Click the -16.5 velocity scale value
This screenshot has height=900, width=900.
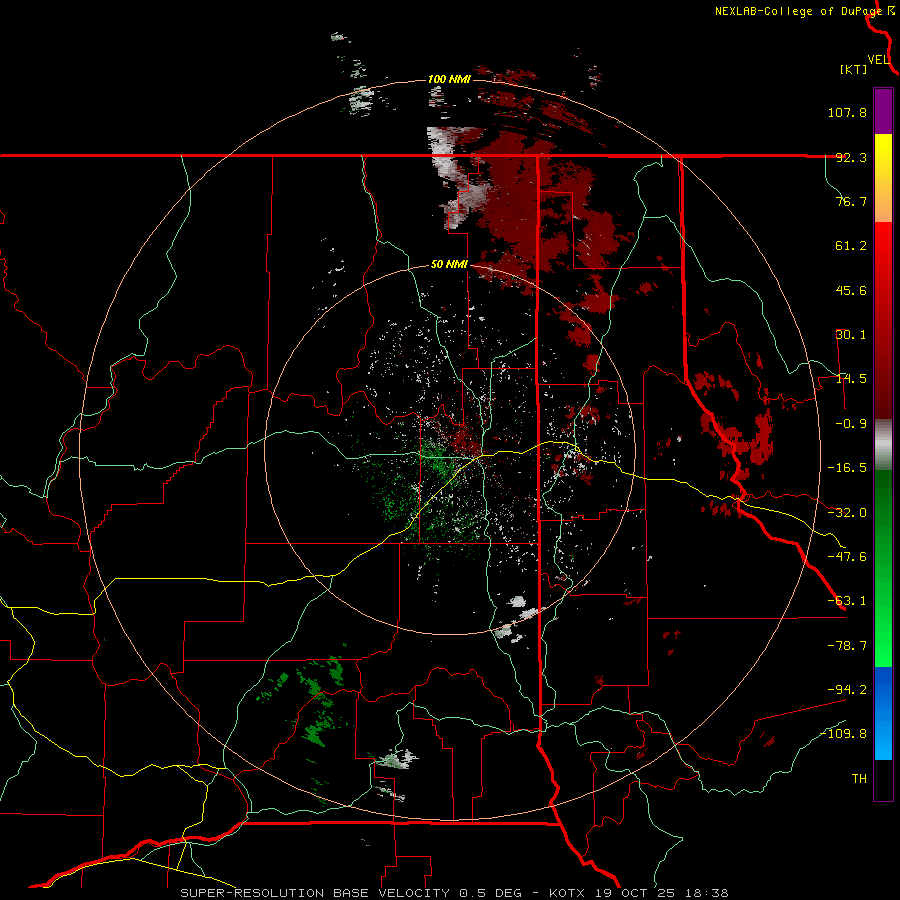coord(847,468)
